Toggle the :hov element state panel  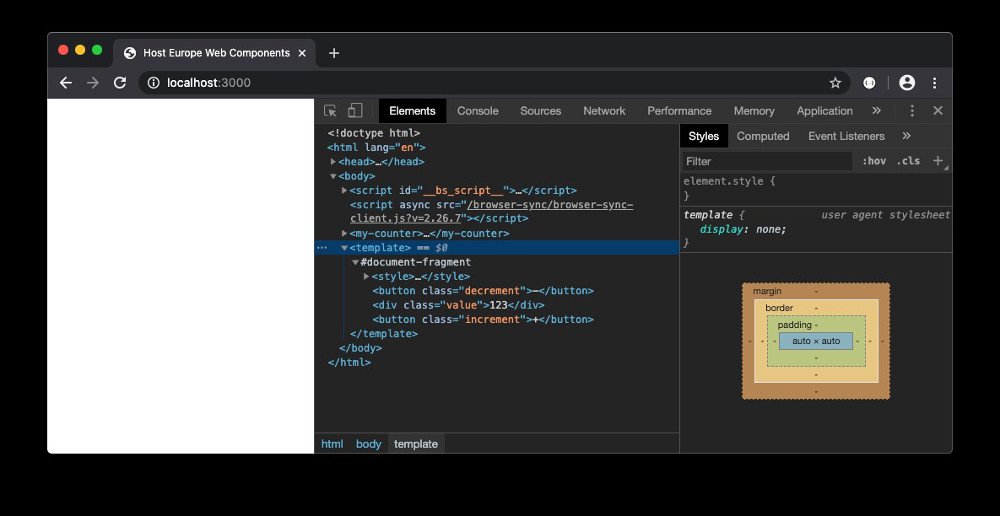[874, 161]
